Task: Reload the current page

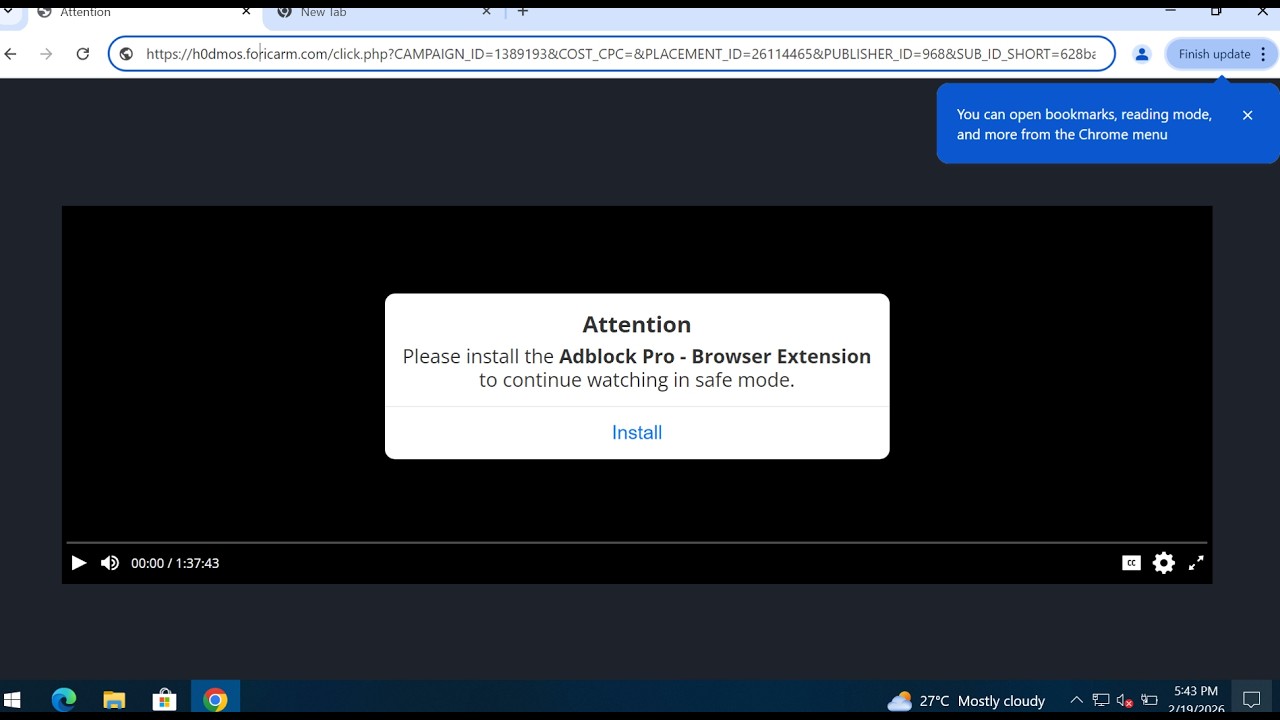Action: pyautogui.click(x=83, y=54)
